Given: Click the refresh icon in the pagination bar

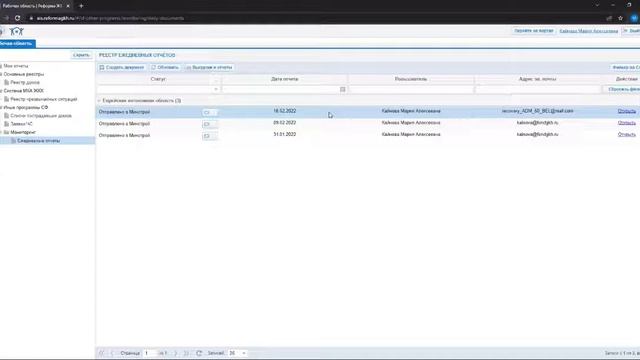Looking at the screenshot, I should [199, 353].
